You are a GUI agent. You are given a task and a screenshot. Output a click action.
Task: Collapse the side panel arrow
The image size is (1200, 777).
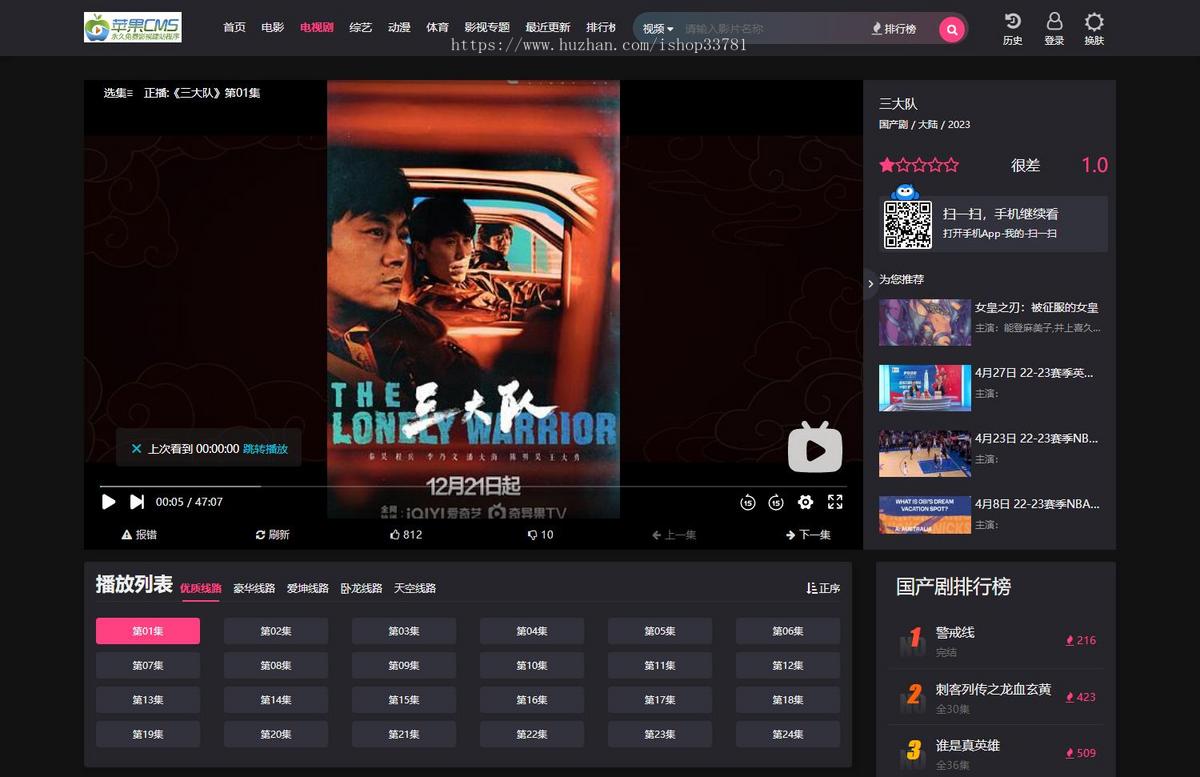click(870, 284)
